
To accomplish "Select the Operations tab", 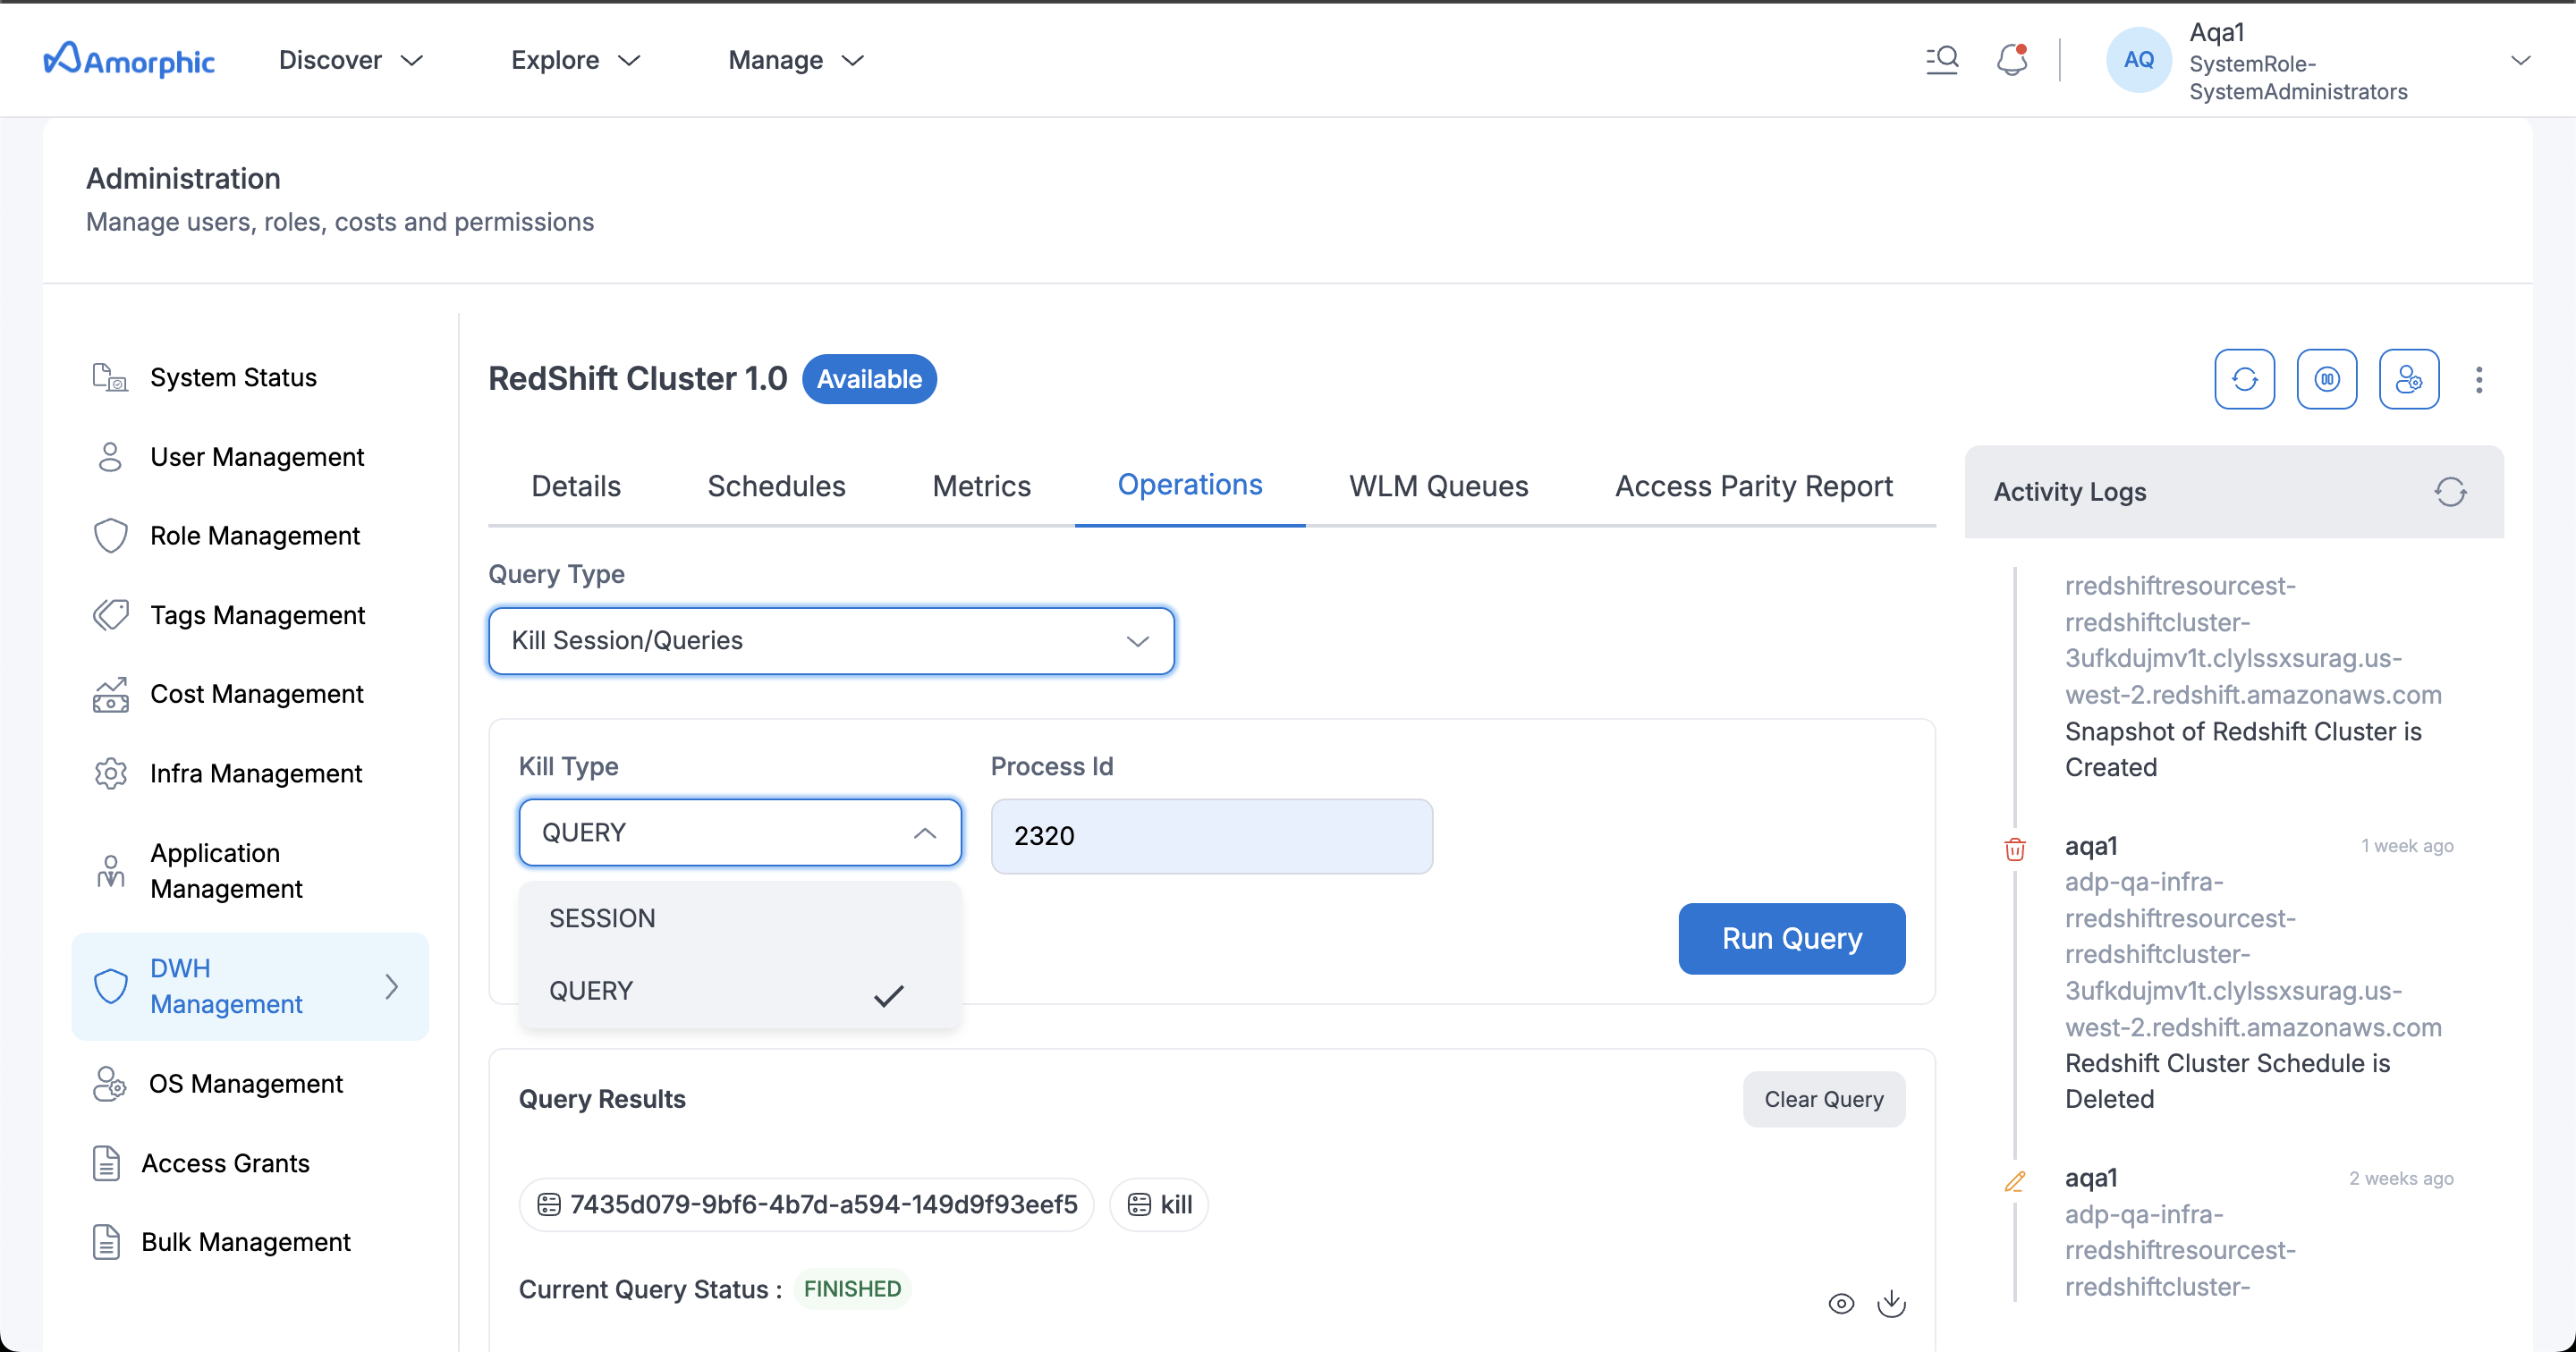I will [1190, 485].
